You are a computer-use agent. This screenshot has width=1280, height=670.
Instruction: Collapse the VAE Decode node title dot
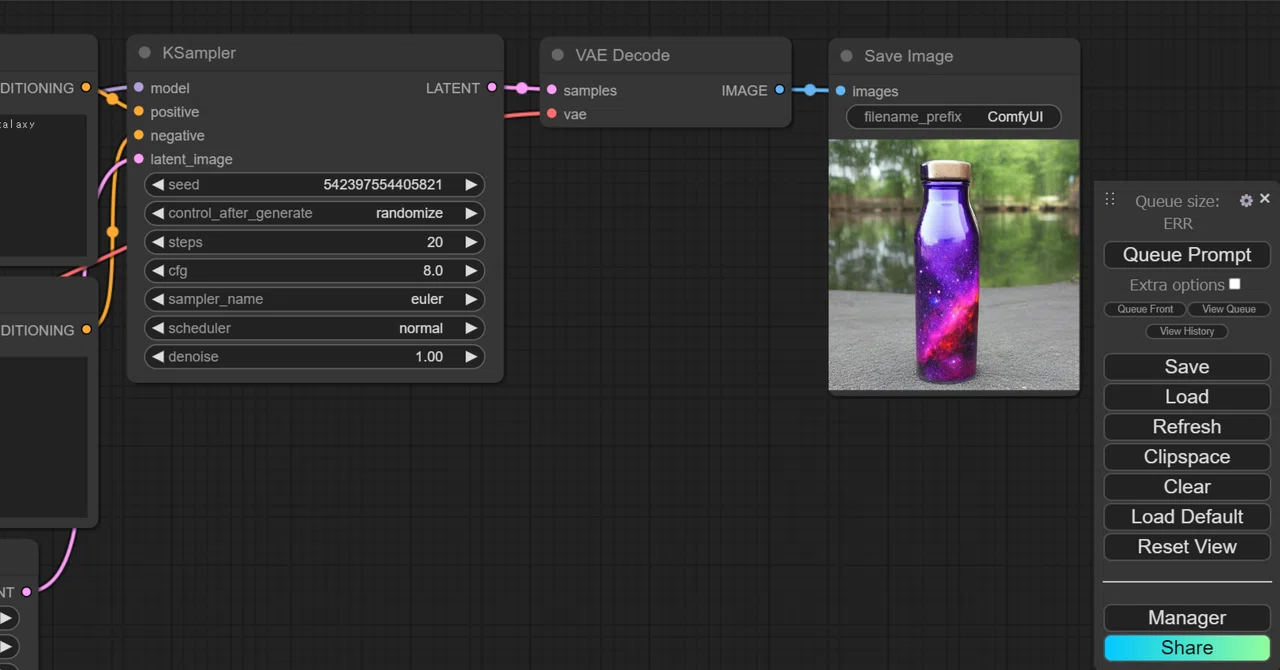click(557, 55)
